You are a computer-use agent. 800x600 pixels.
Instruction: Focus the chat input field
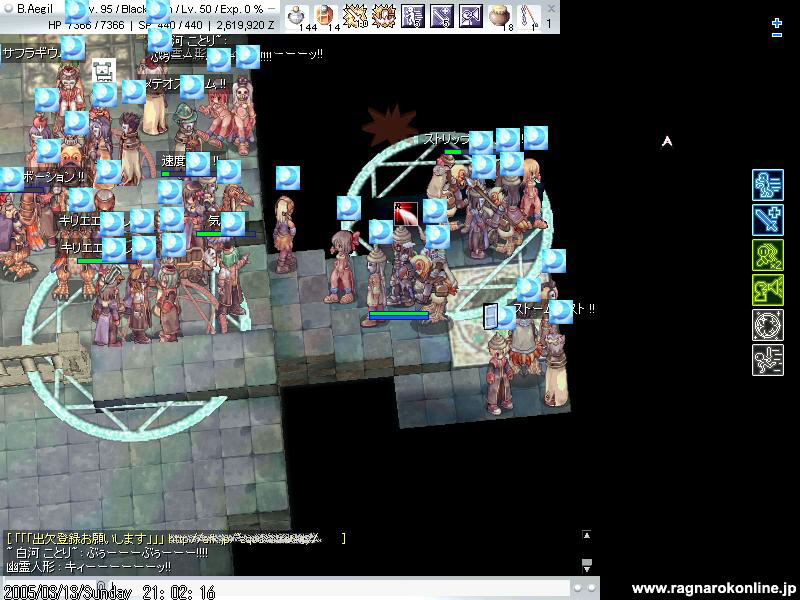coord(286,589)
